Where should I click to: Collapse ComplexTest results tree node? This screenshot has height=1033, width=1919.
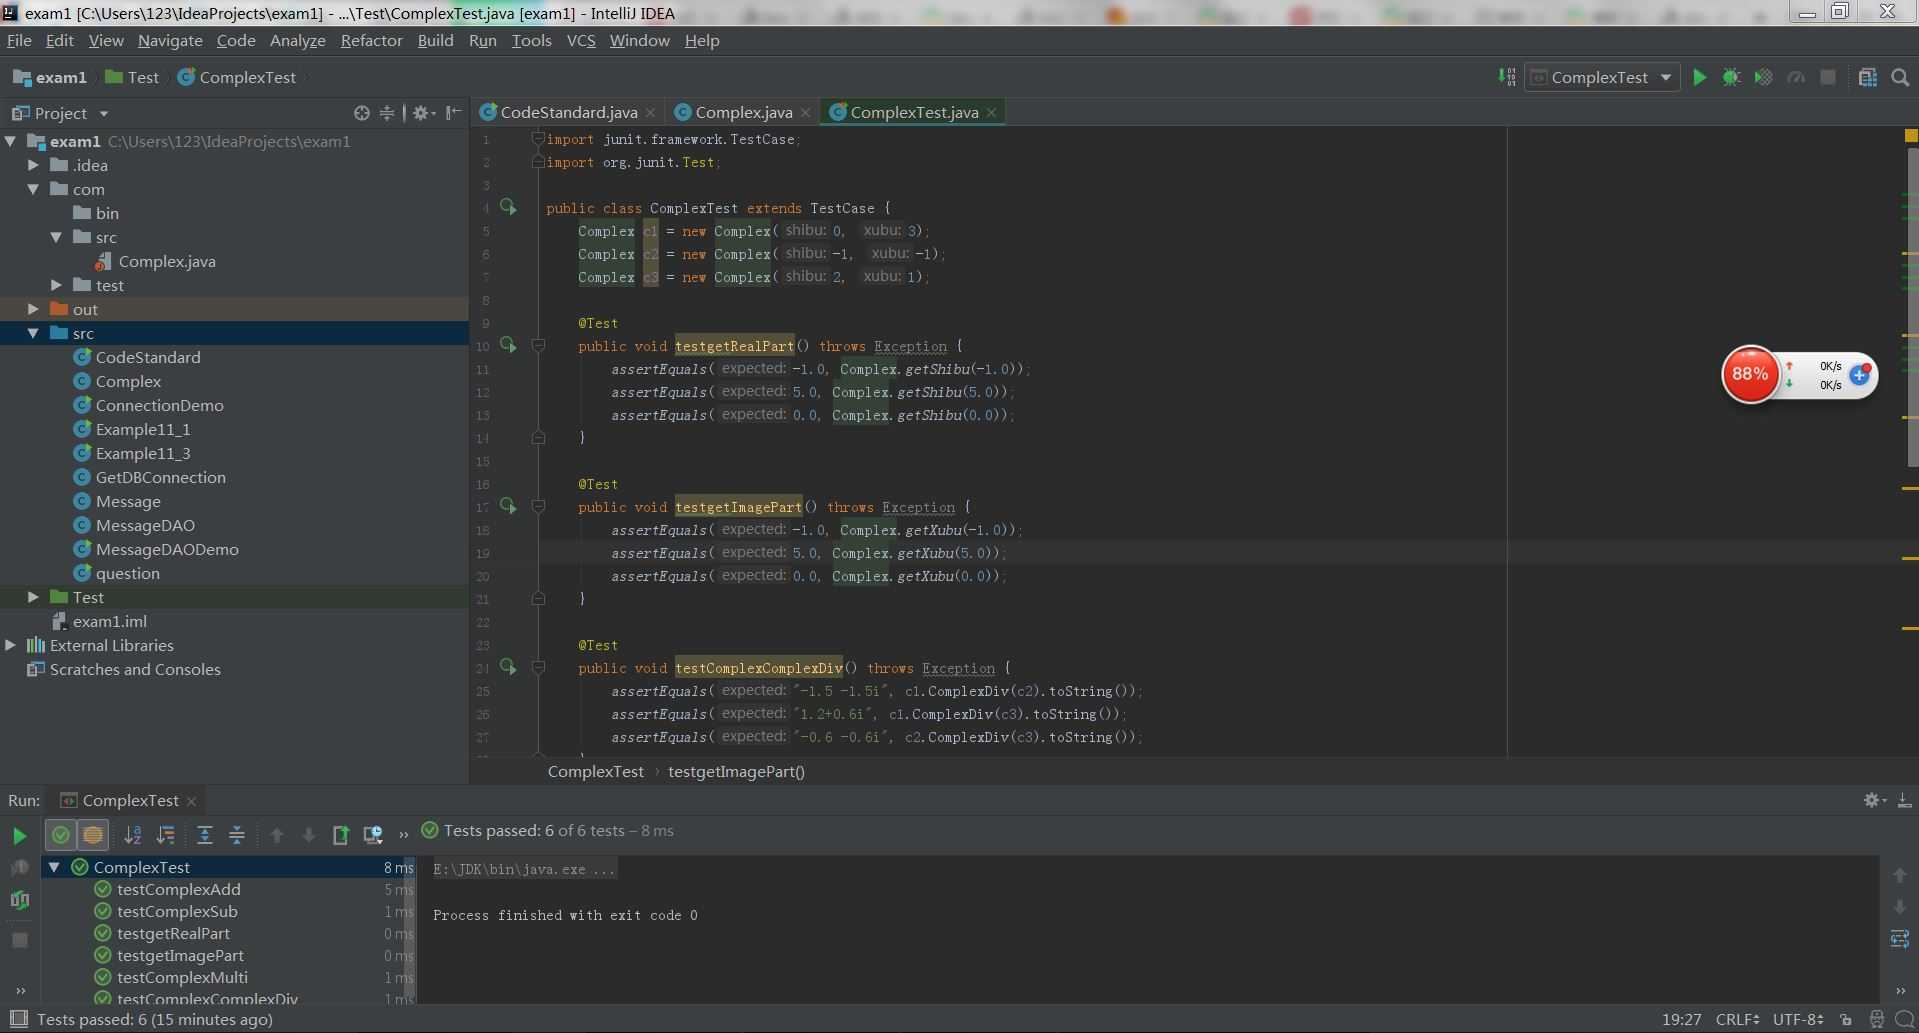point(55,867)
